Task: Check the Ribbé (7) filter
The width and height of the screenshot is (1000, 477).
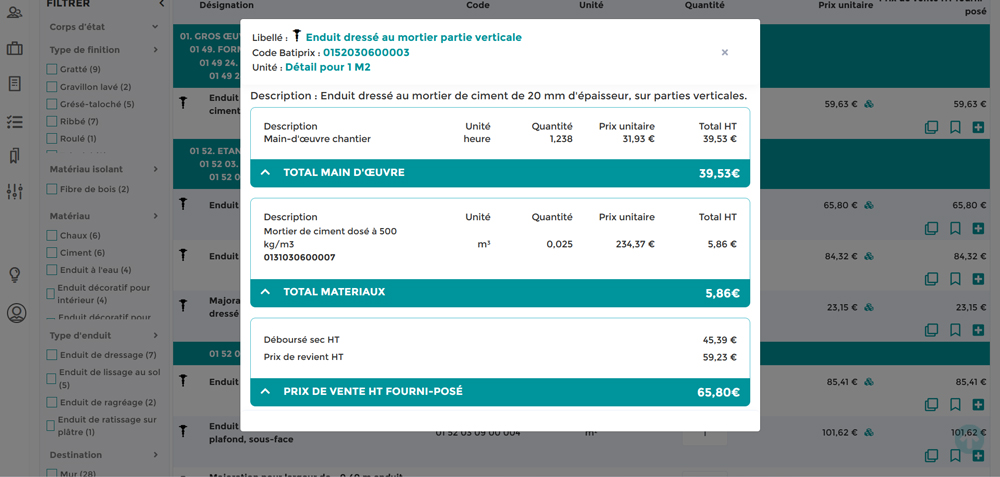Action: coord(52,121)
